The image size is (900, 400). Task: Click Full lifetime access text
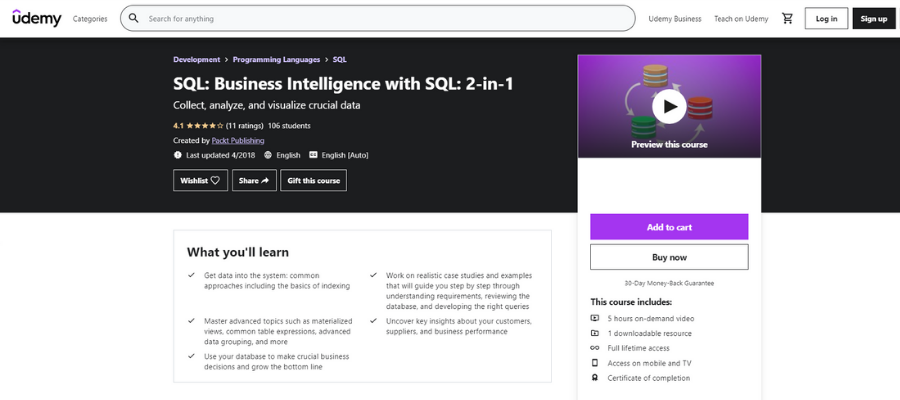pyautogui.click(x=638, y=348)
